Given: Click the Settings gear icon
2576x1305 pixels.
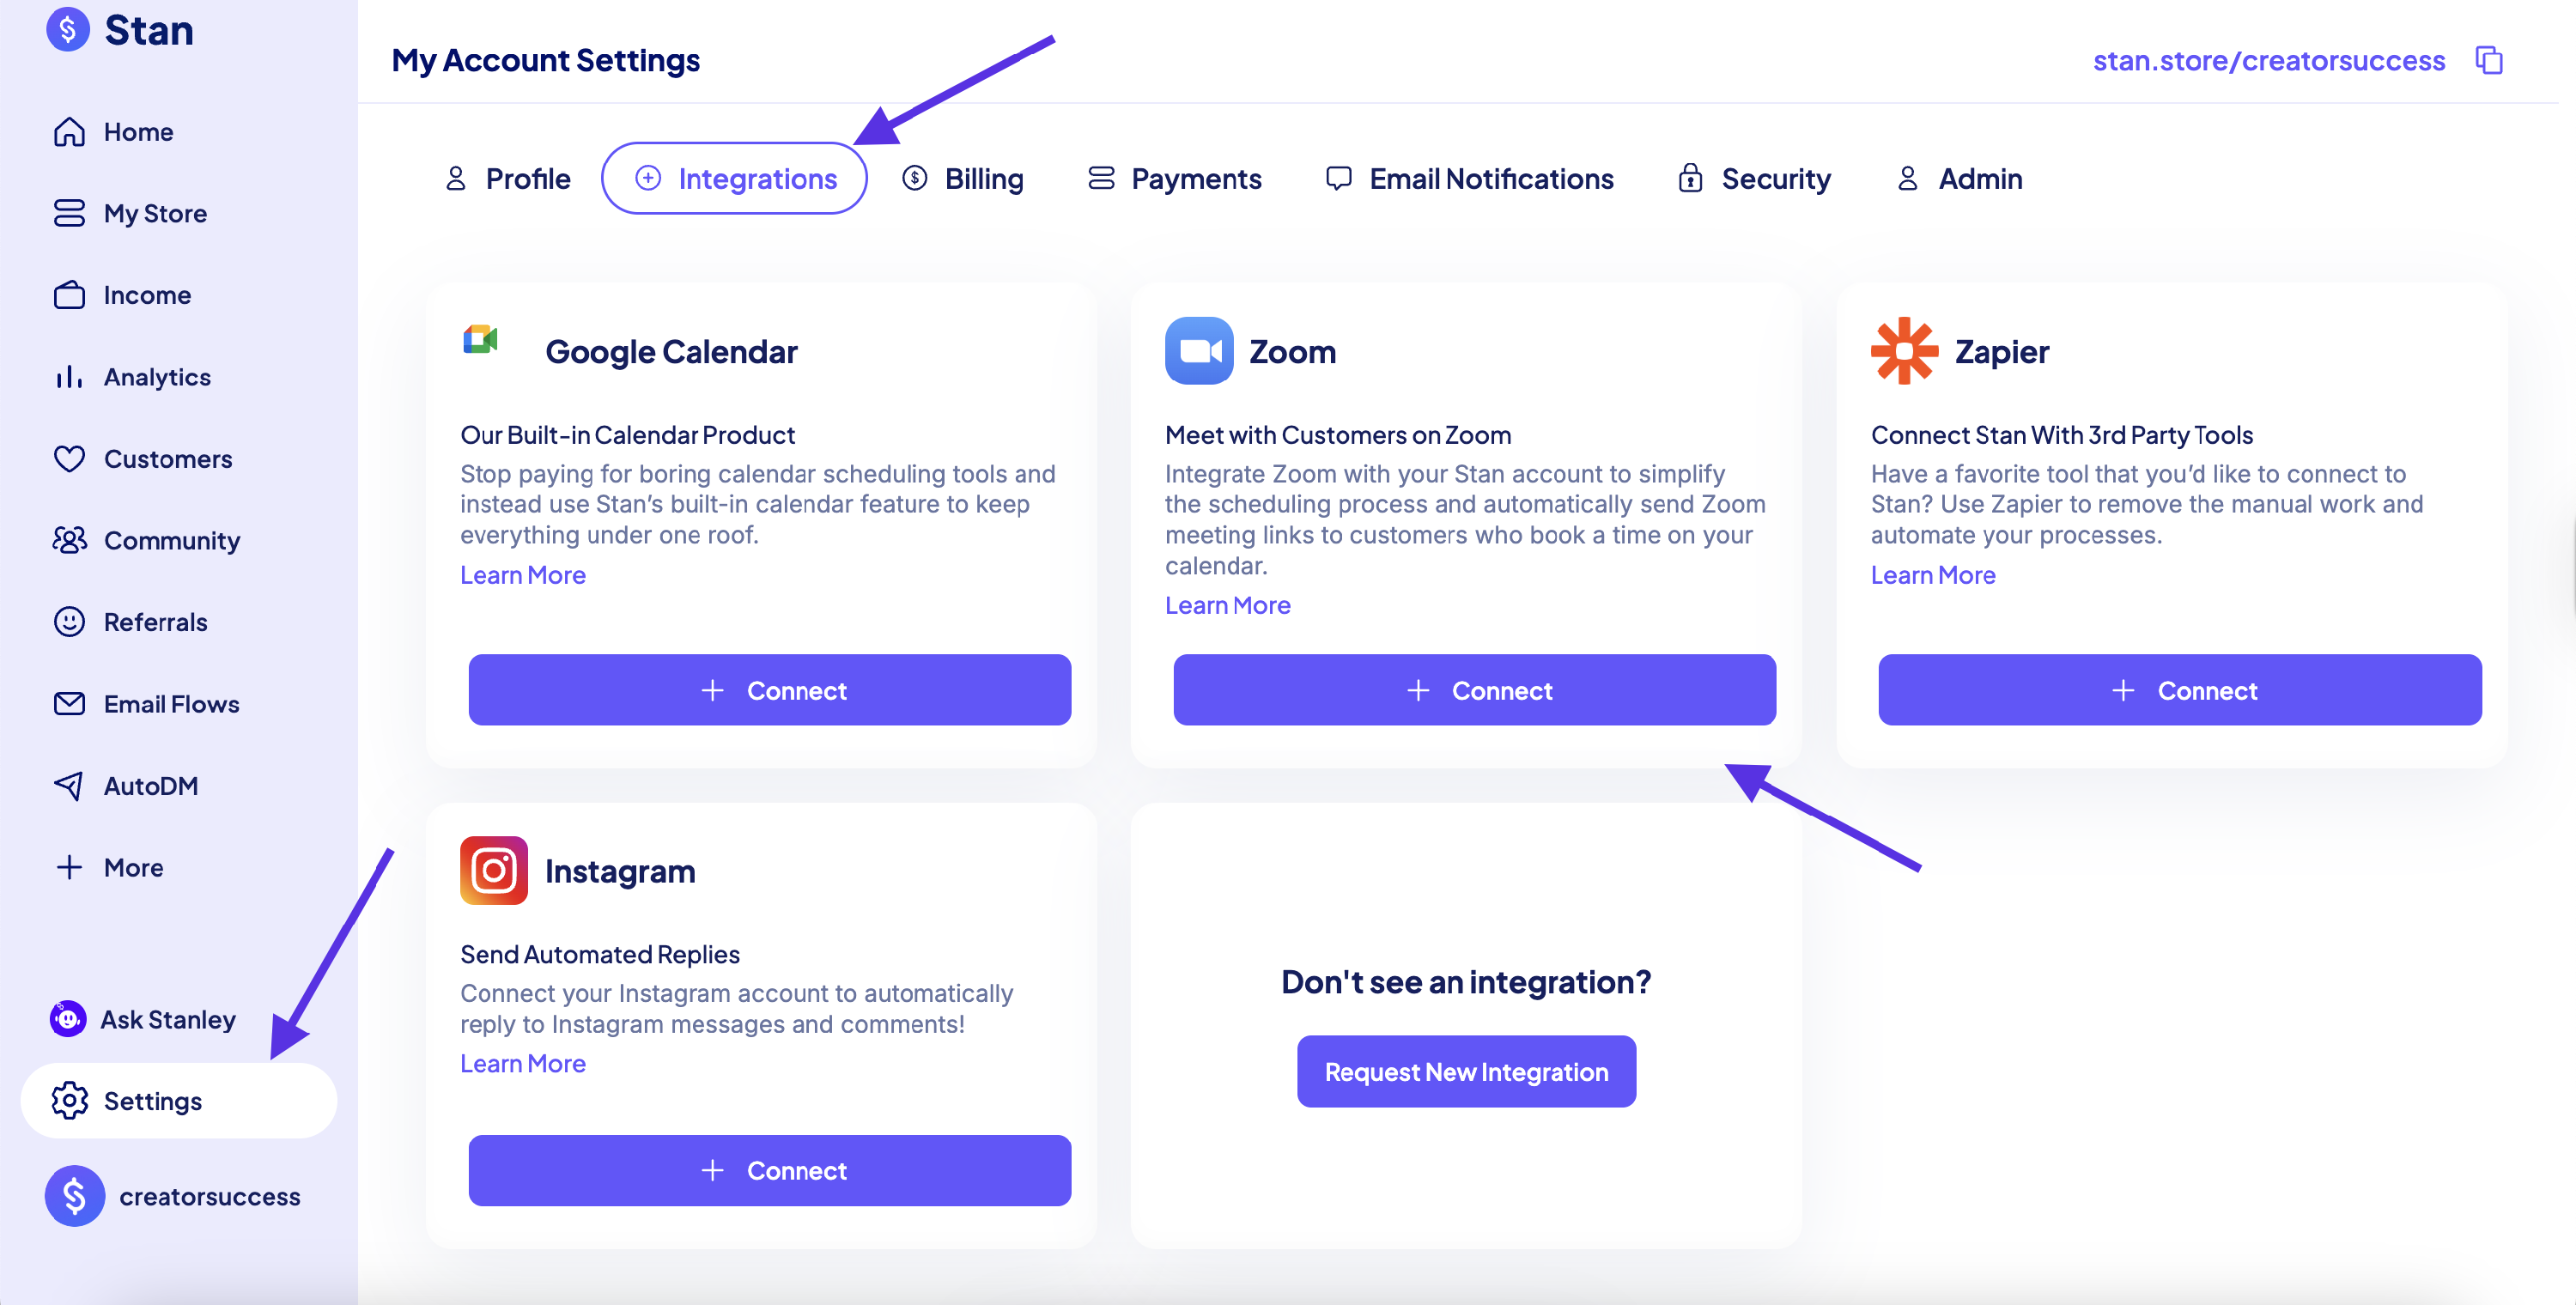Looking at the screenshot, I should (x=69, y=1100).
